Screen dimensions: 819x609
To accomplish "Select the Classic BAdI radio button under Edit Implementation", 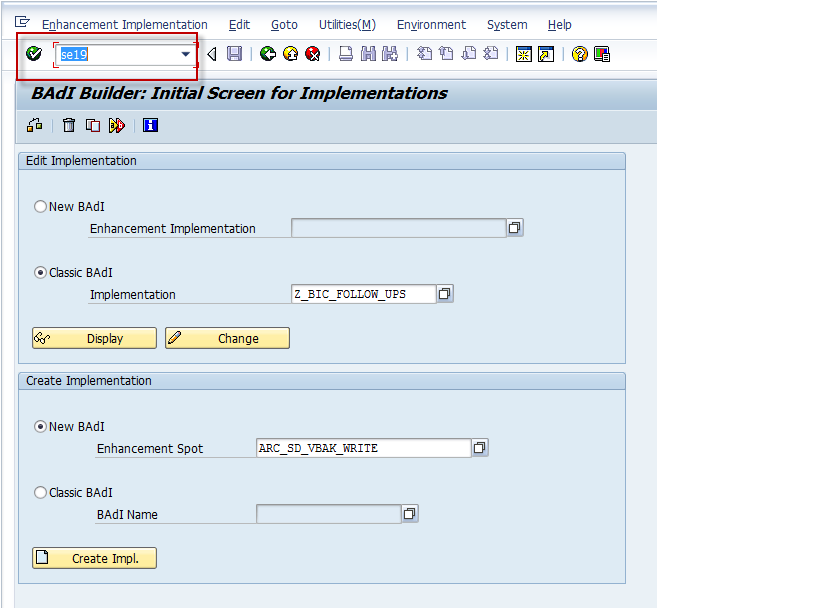I will tap(40, 272).
